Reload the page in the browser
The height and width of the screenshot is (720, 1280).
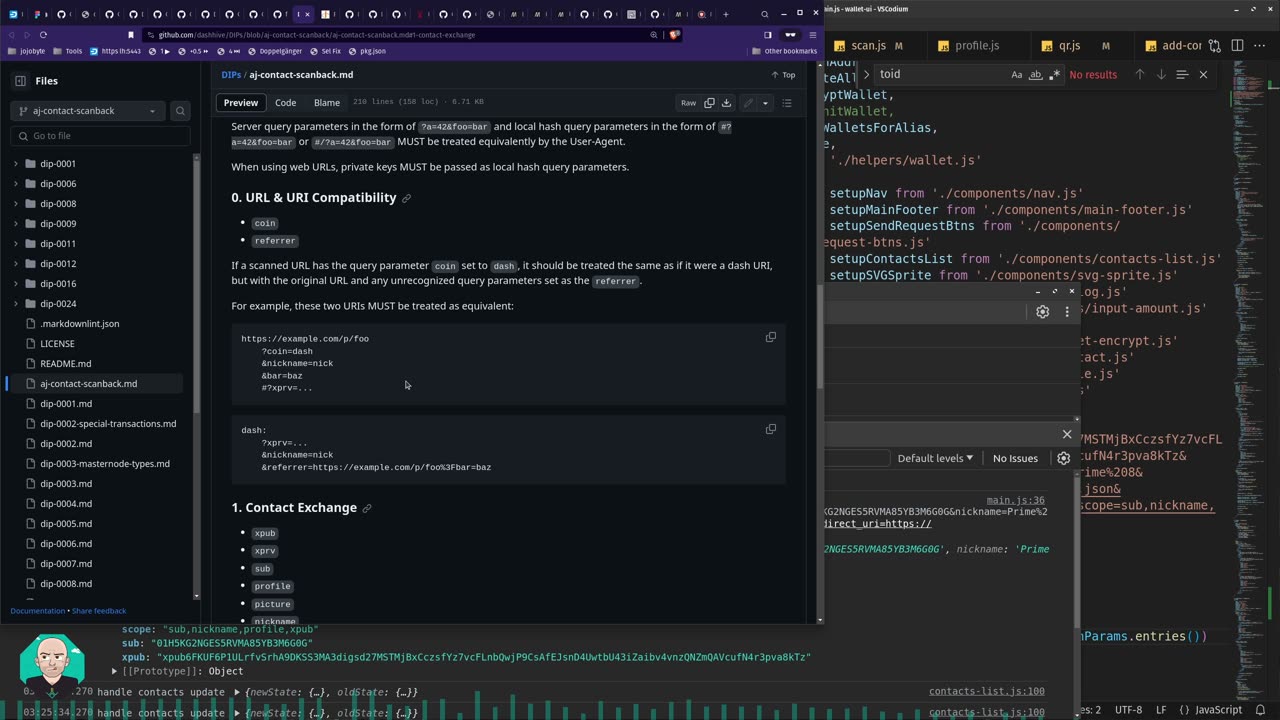pyautogui.click(x=43, y=35)
